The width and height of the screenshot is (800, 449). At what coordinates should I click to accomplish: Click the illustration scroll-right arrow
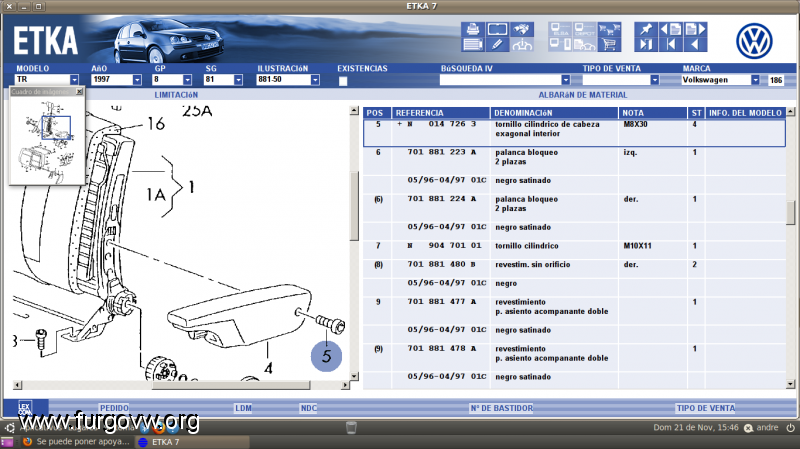(345, 385)
